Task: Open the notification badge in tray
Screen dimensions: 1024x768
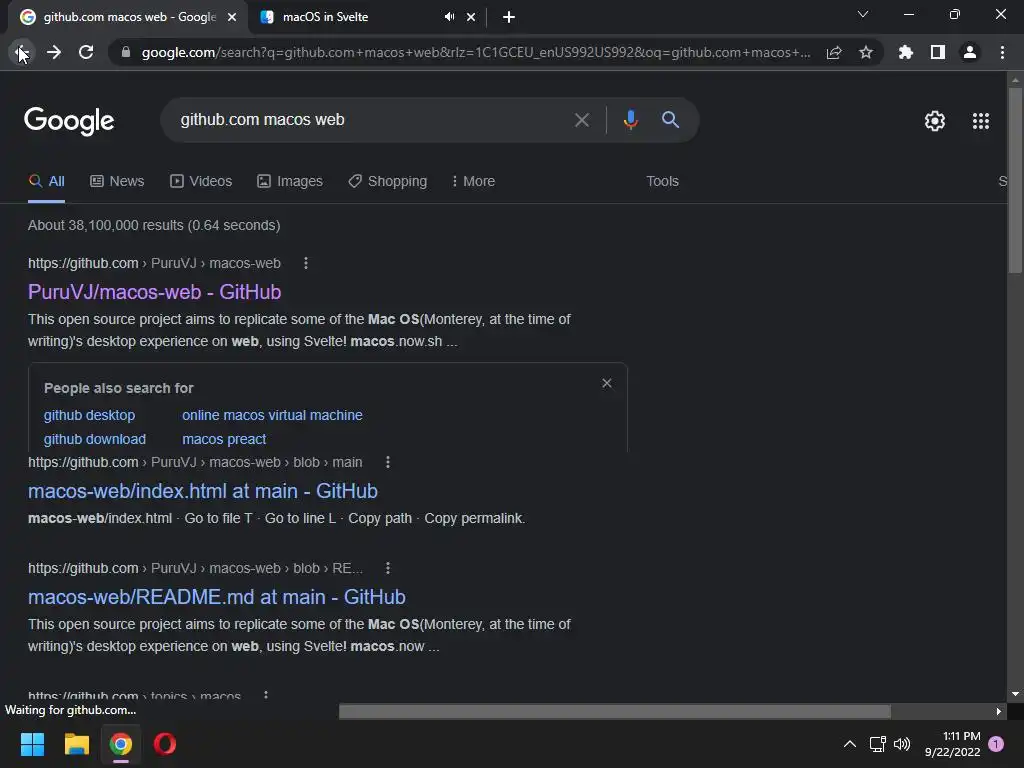Action: click(x=996, y=744)
